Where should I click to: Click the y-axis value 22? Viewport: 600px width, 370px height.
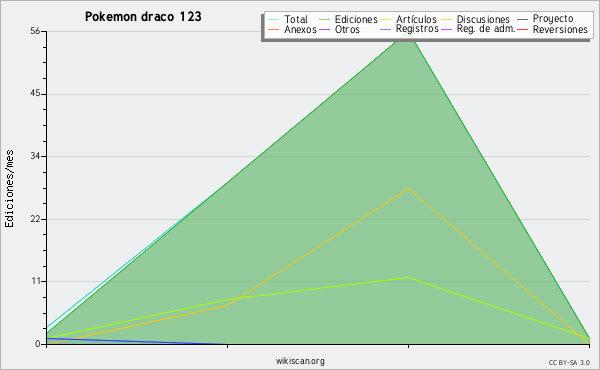point(35,219)
